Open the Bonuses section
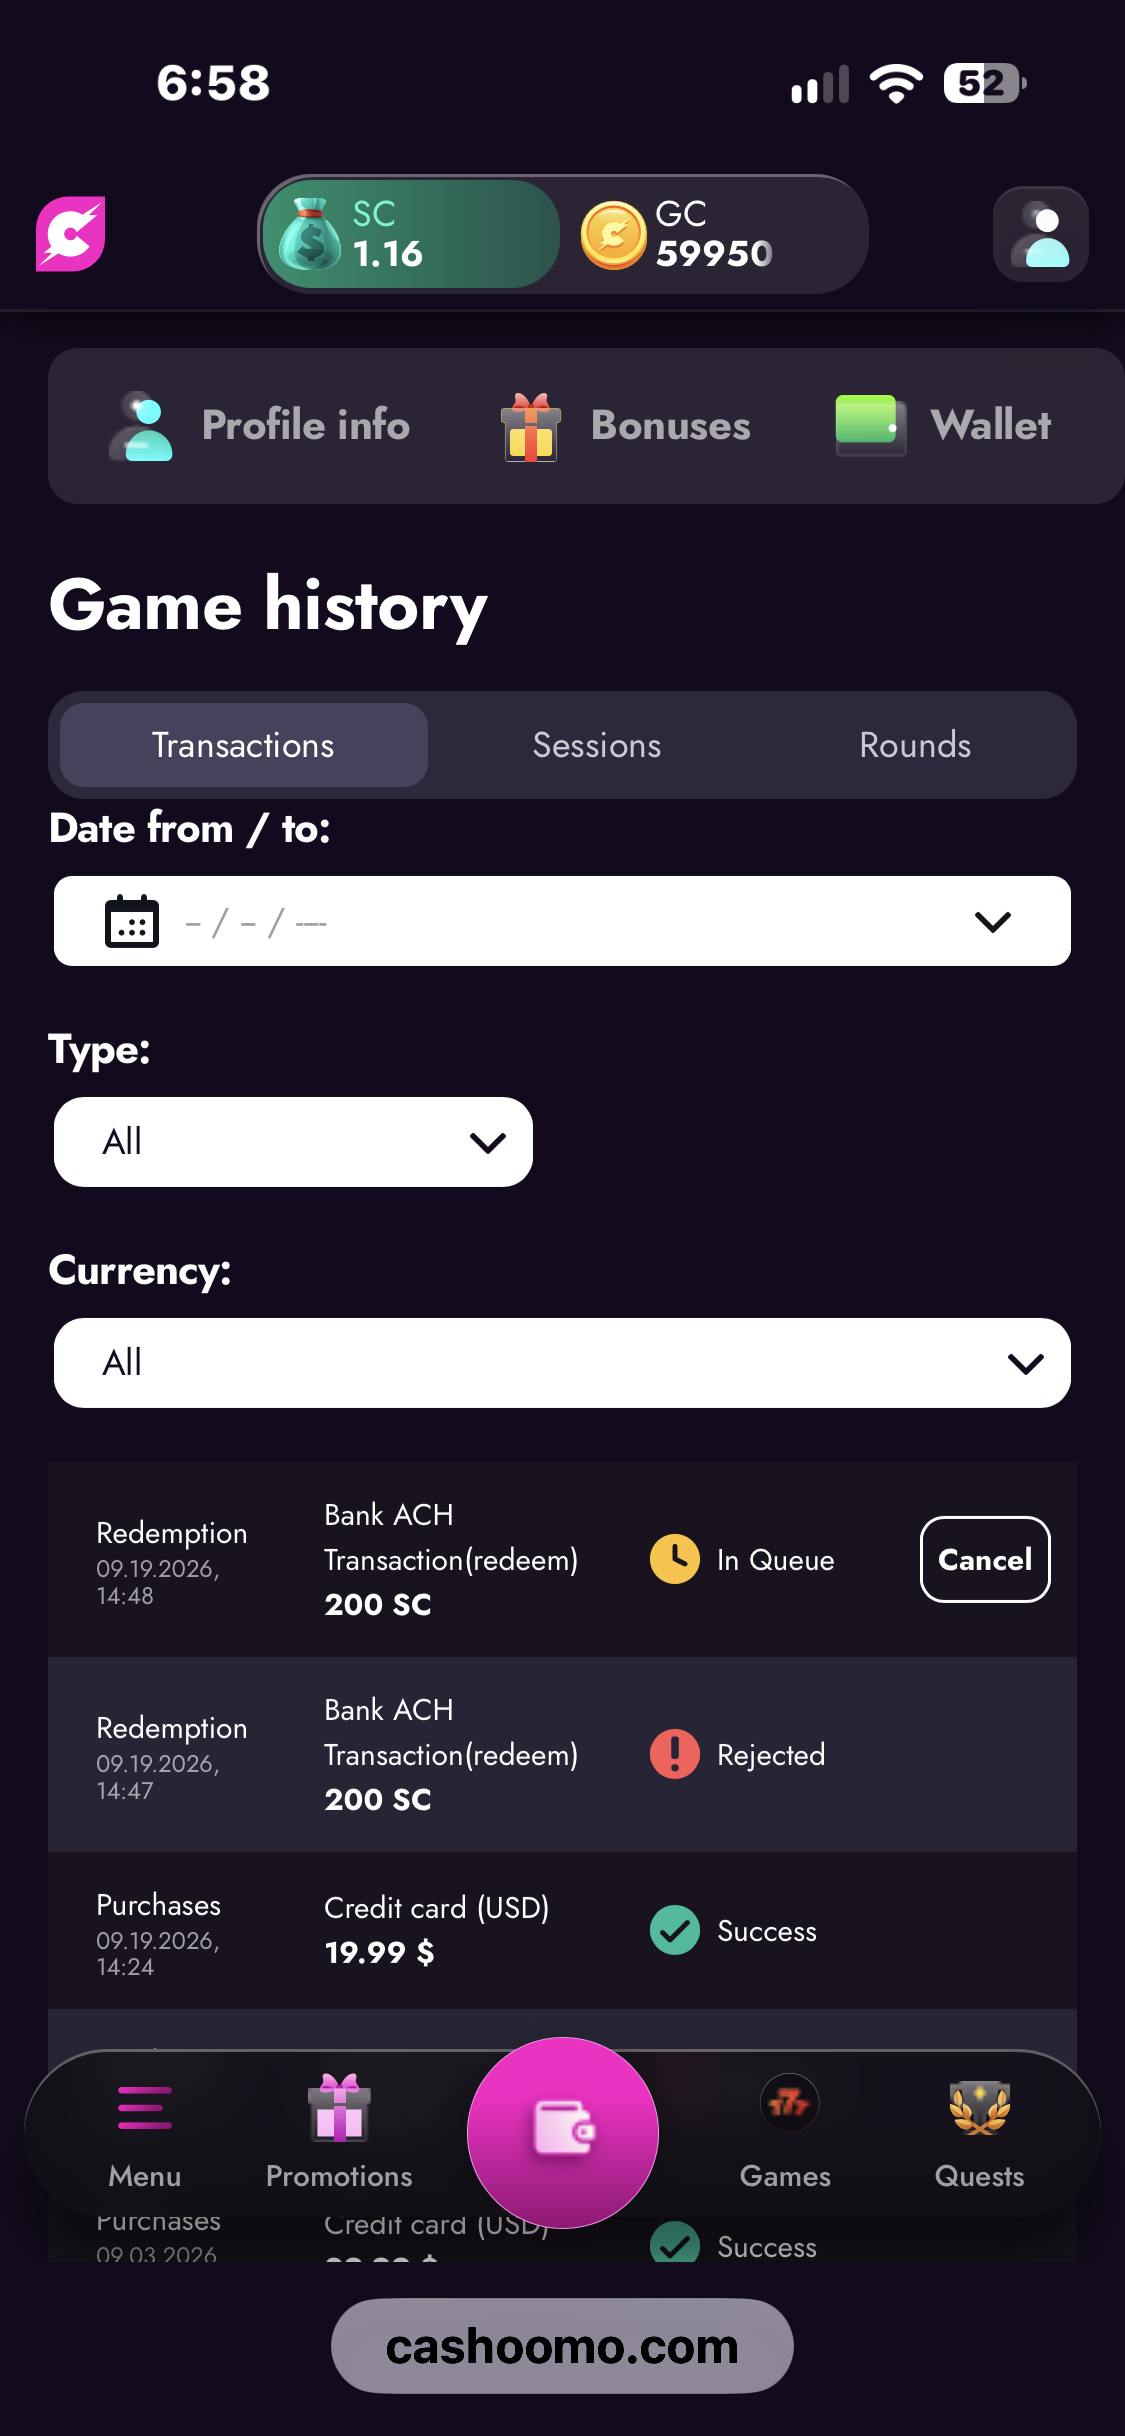The width and height of the screenshot is (1125, 2436). coord(626,426)
